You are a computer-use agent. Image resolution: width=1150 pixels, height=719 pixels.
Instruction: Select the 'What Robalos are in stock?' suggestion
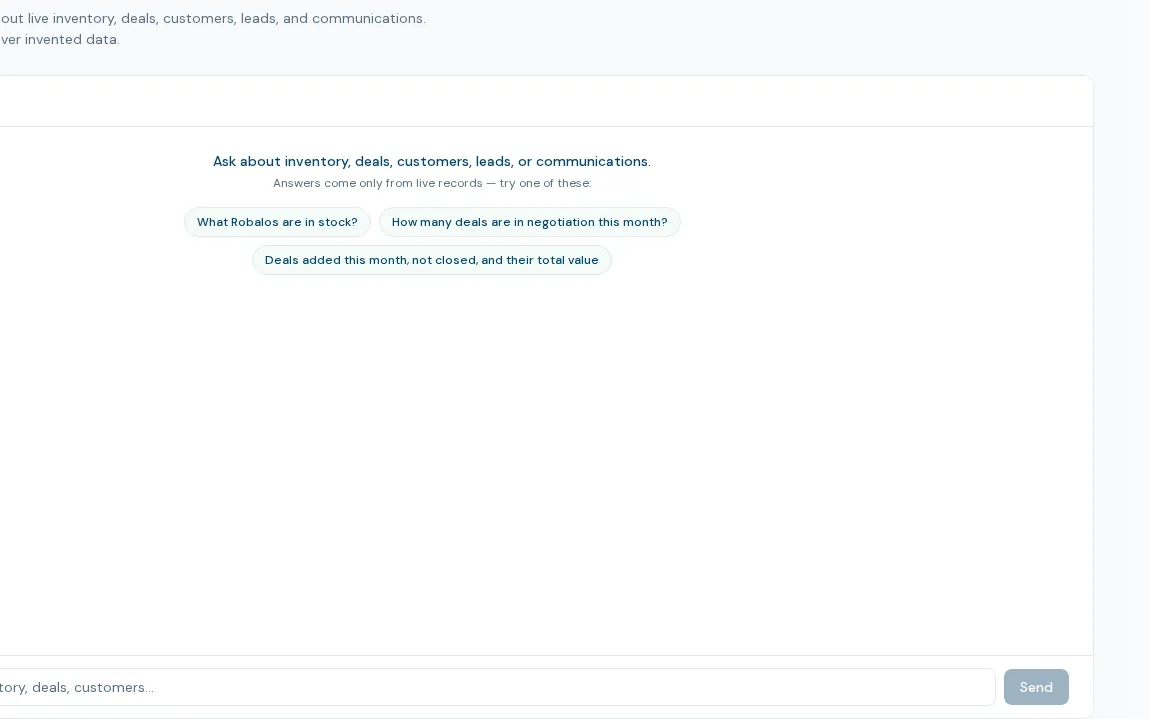click(277, 222)
